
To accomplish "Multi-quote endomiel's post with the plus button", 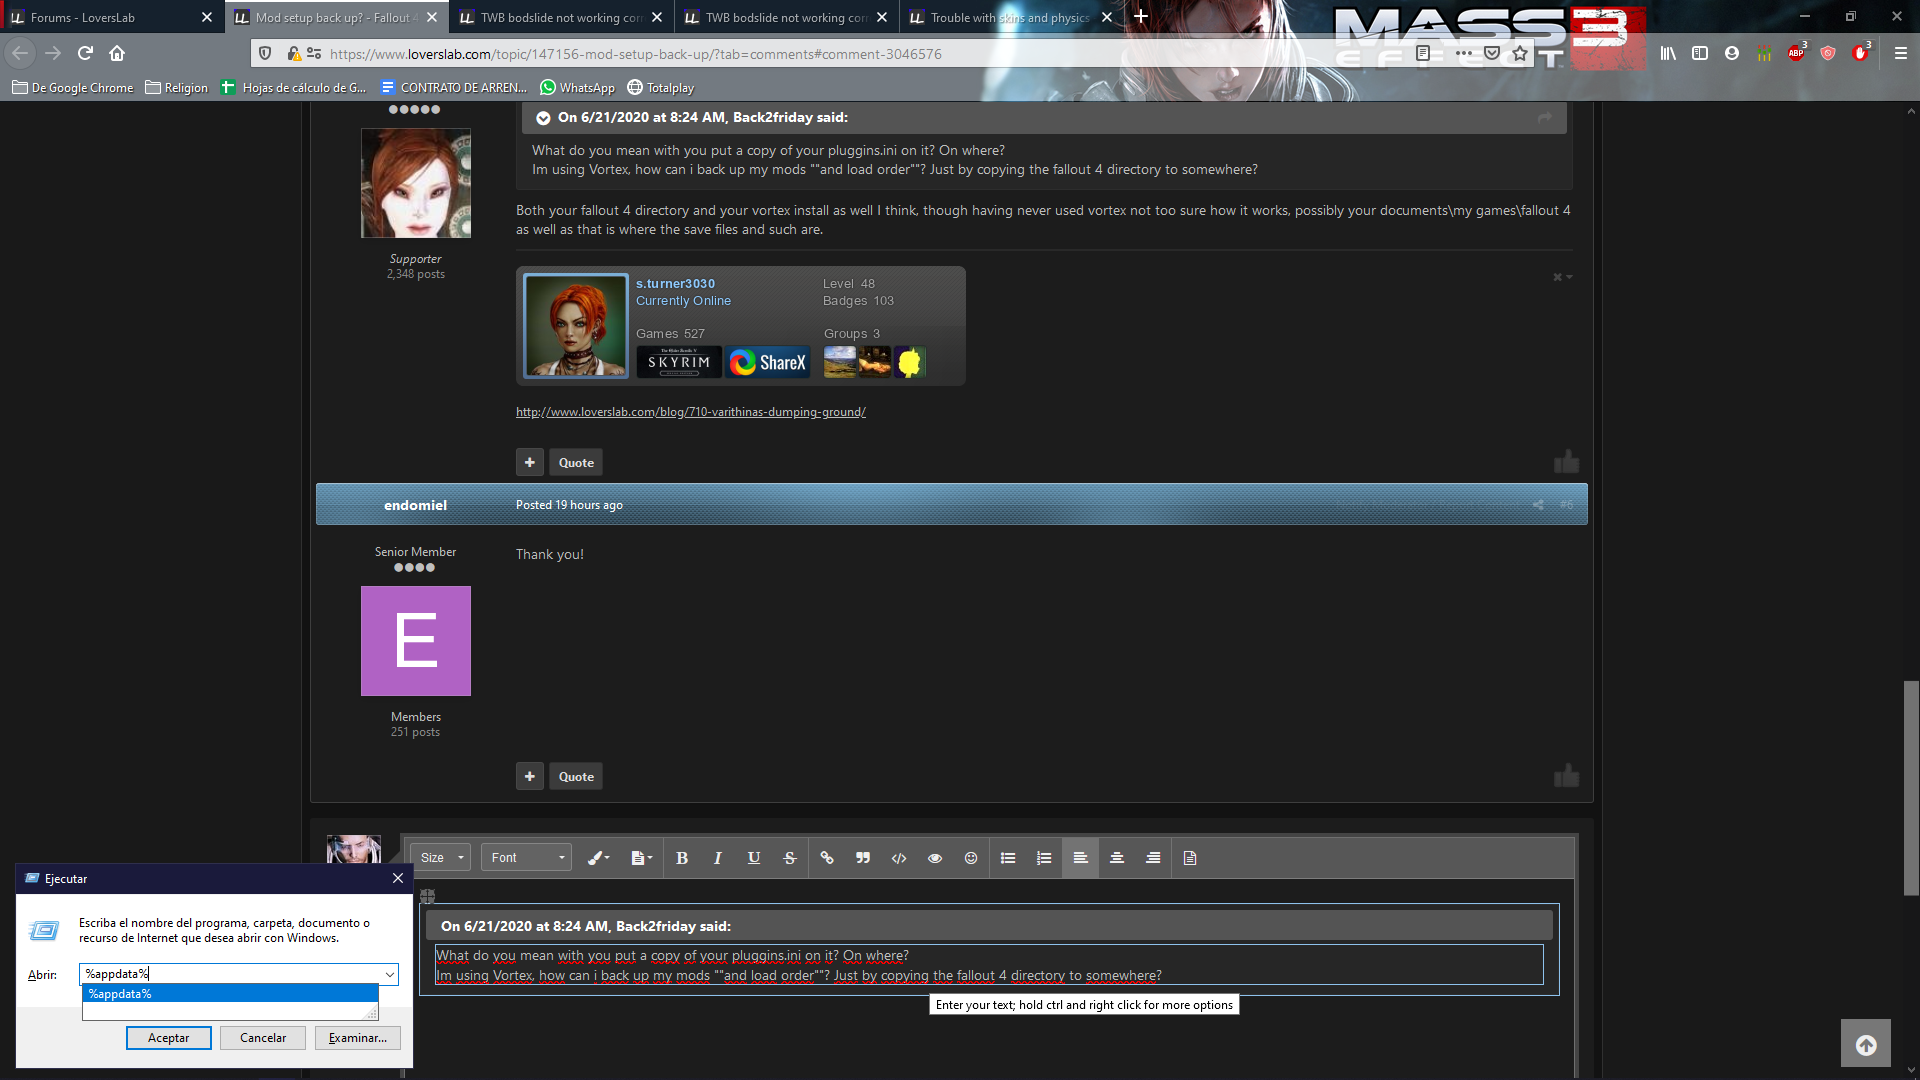I will click(530, 777).
